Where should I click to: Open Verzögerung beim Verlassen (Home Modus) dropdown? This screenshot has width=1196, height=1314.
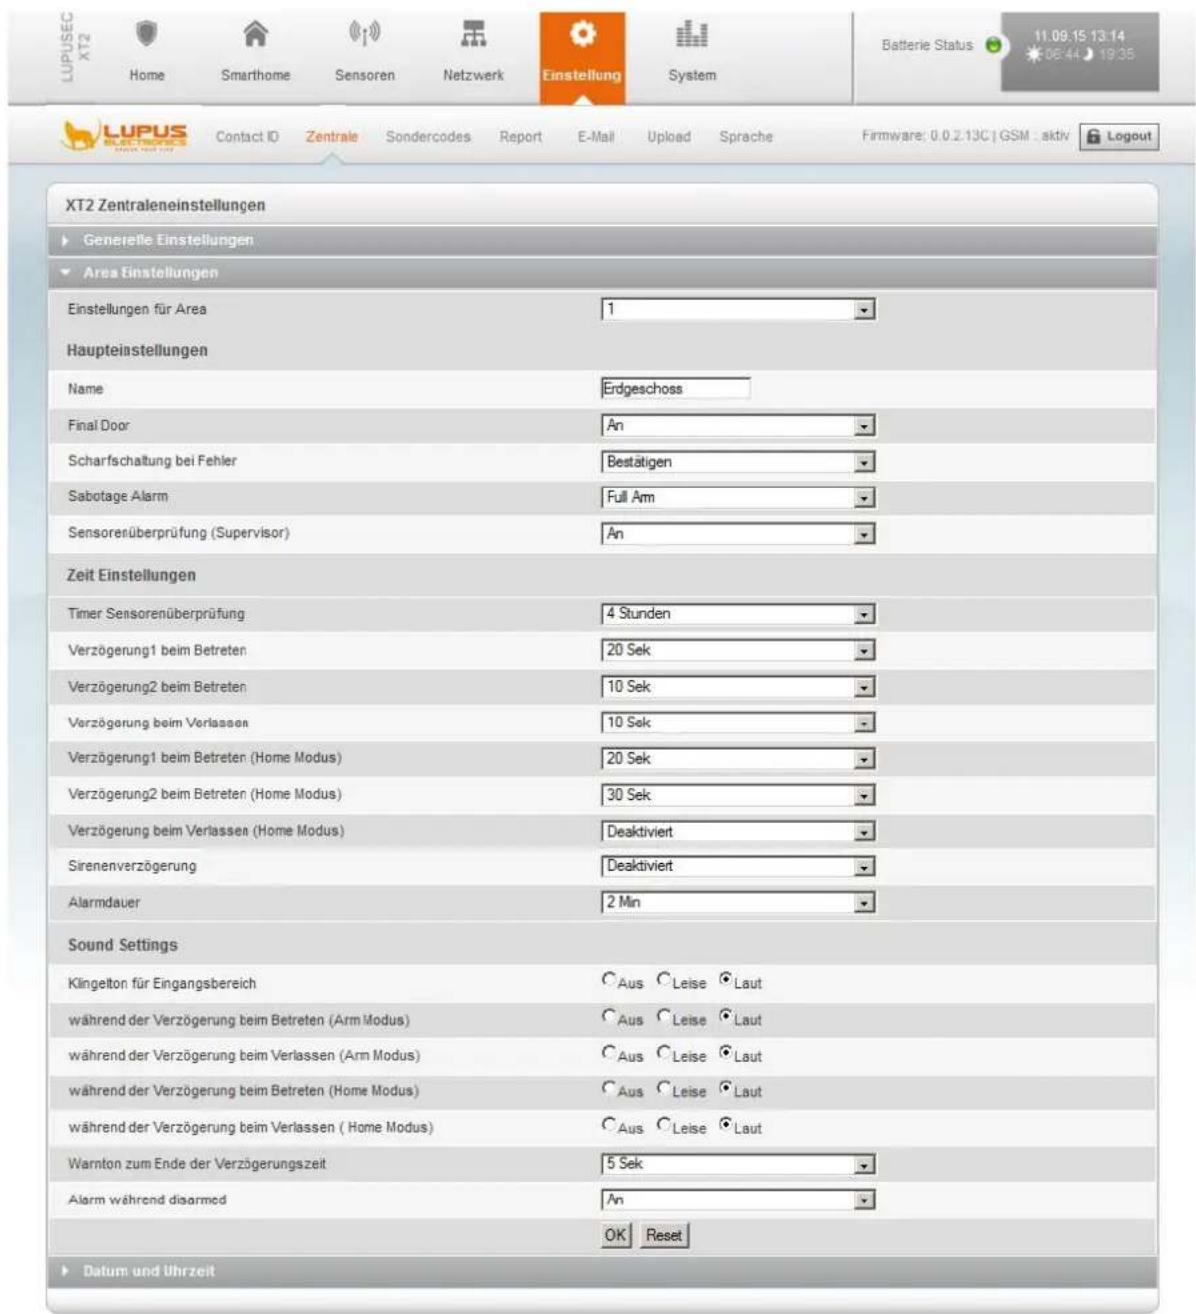point(738,831)
